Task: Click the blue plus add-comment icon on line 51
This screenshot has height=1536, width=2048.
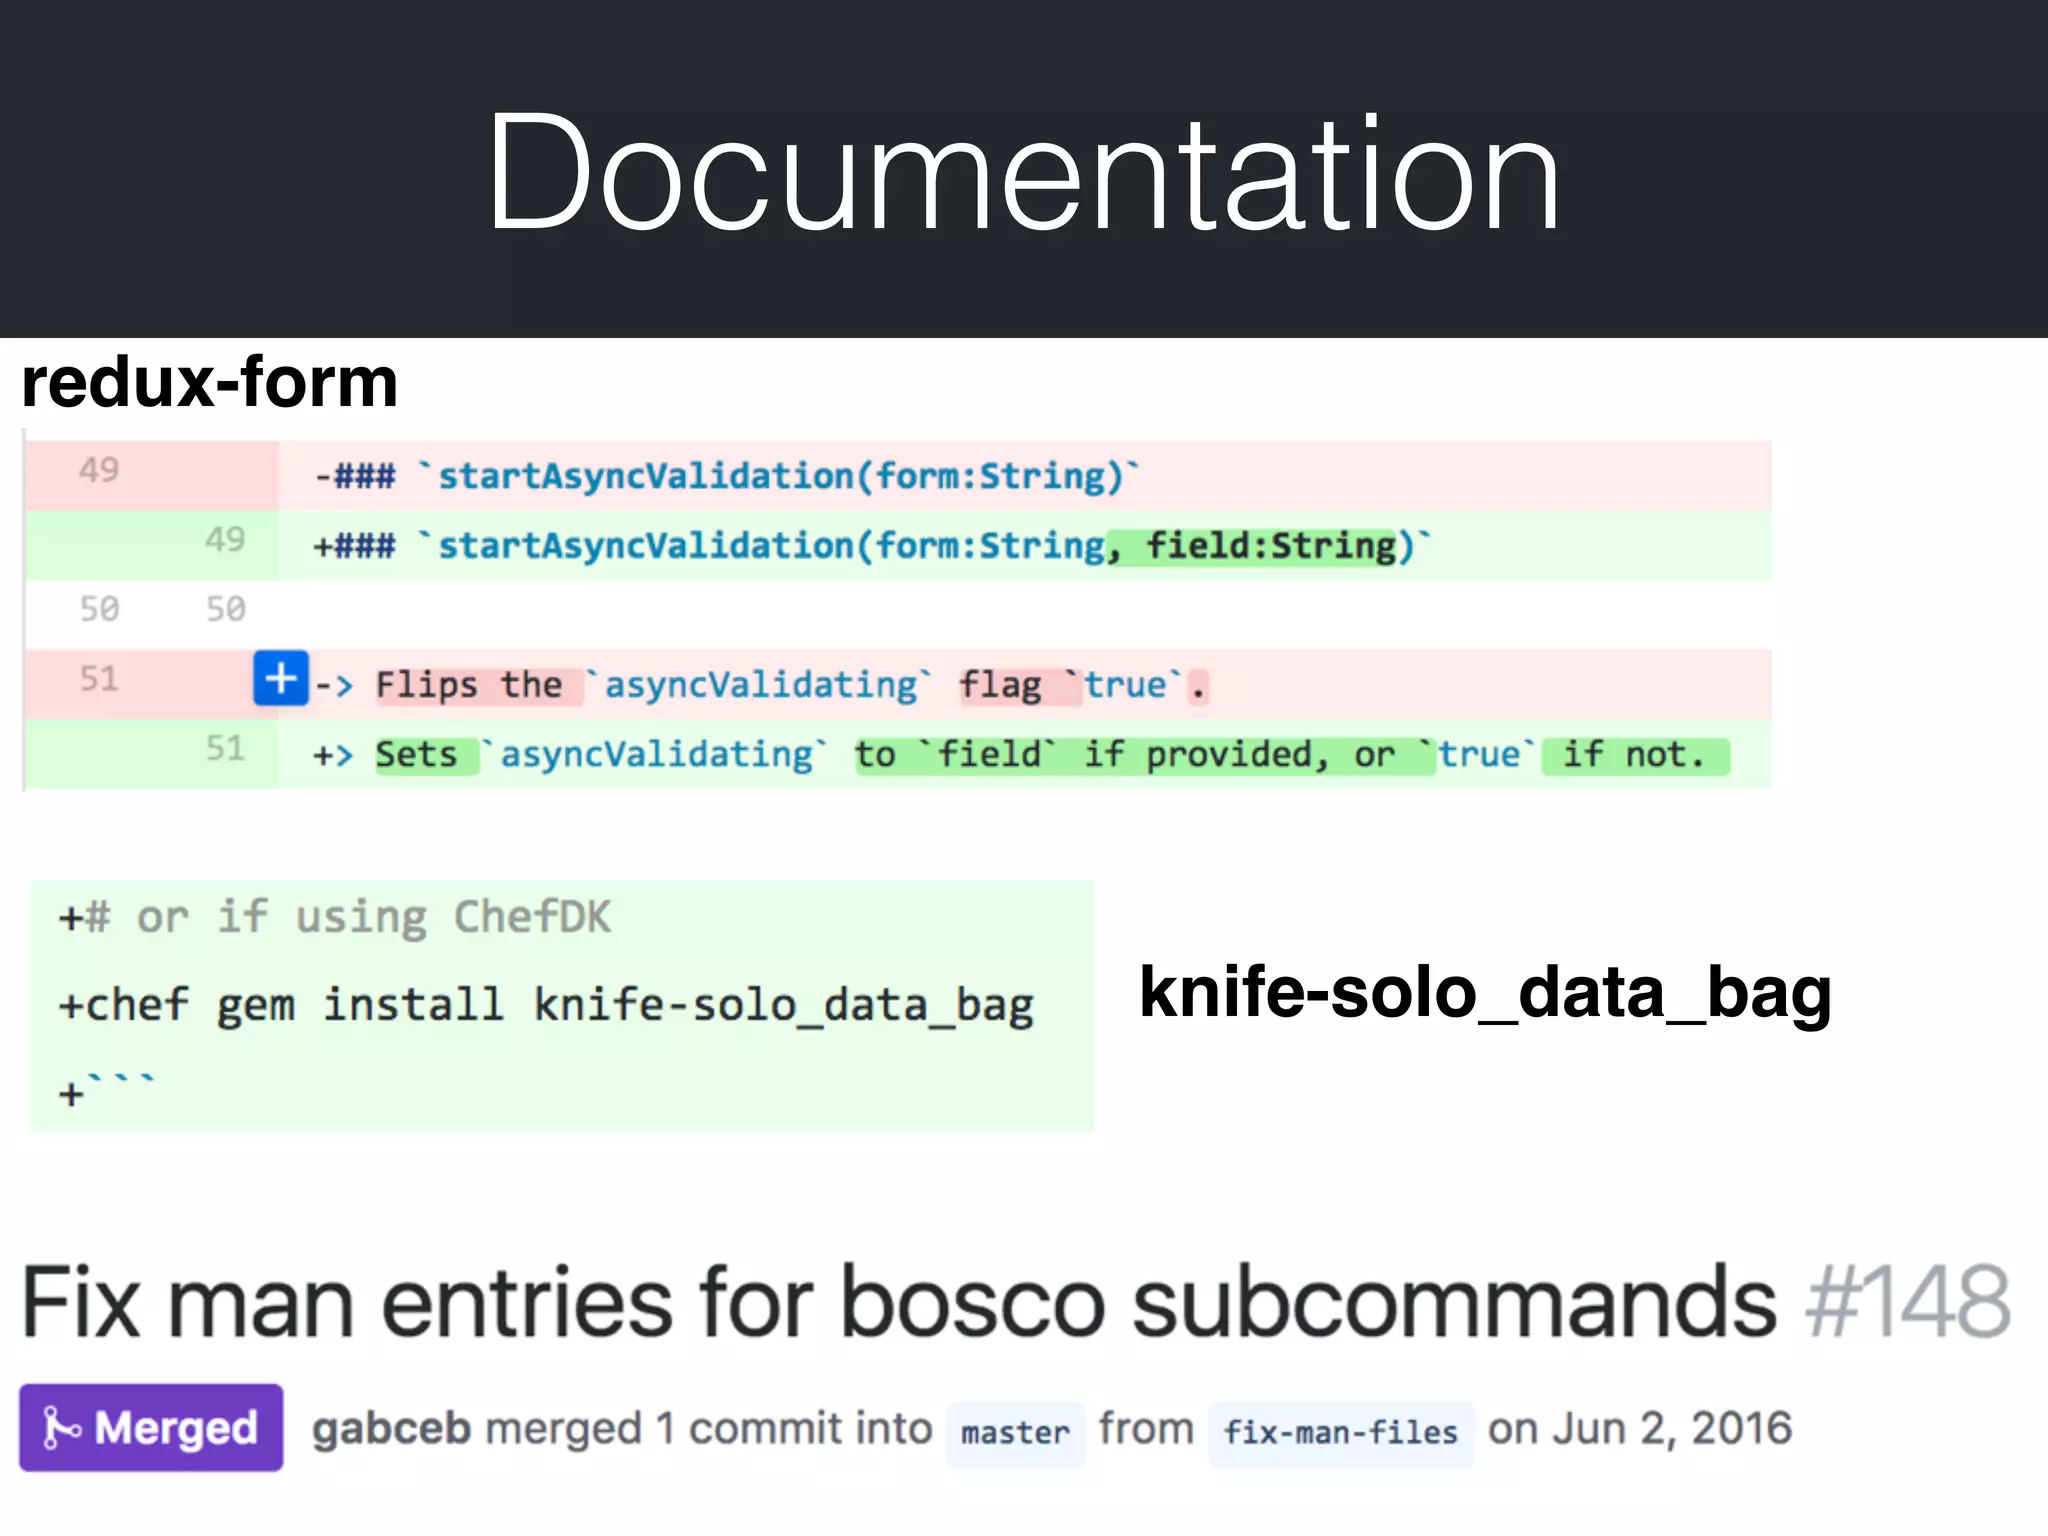Action: click(280, 678)
